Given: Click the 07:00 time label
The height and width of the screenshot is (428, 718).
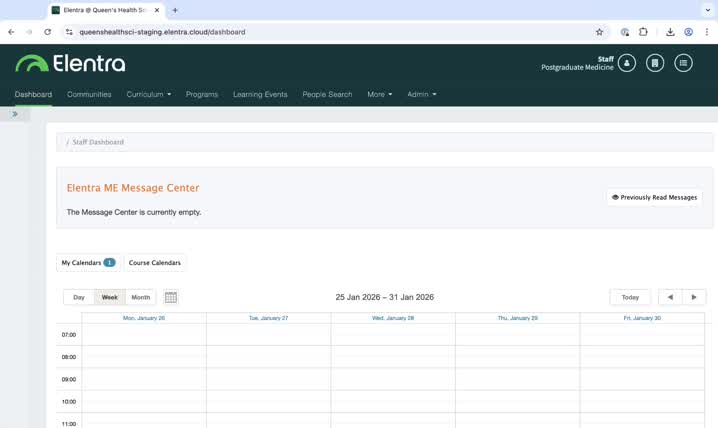Looking at the screenshot, I should click(x=69, y=335).
